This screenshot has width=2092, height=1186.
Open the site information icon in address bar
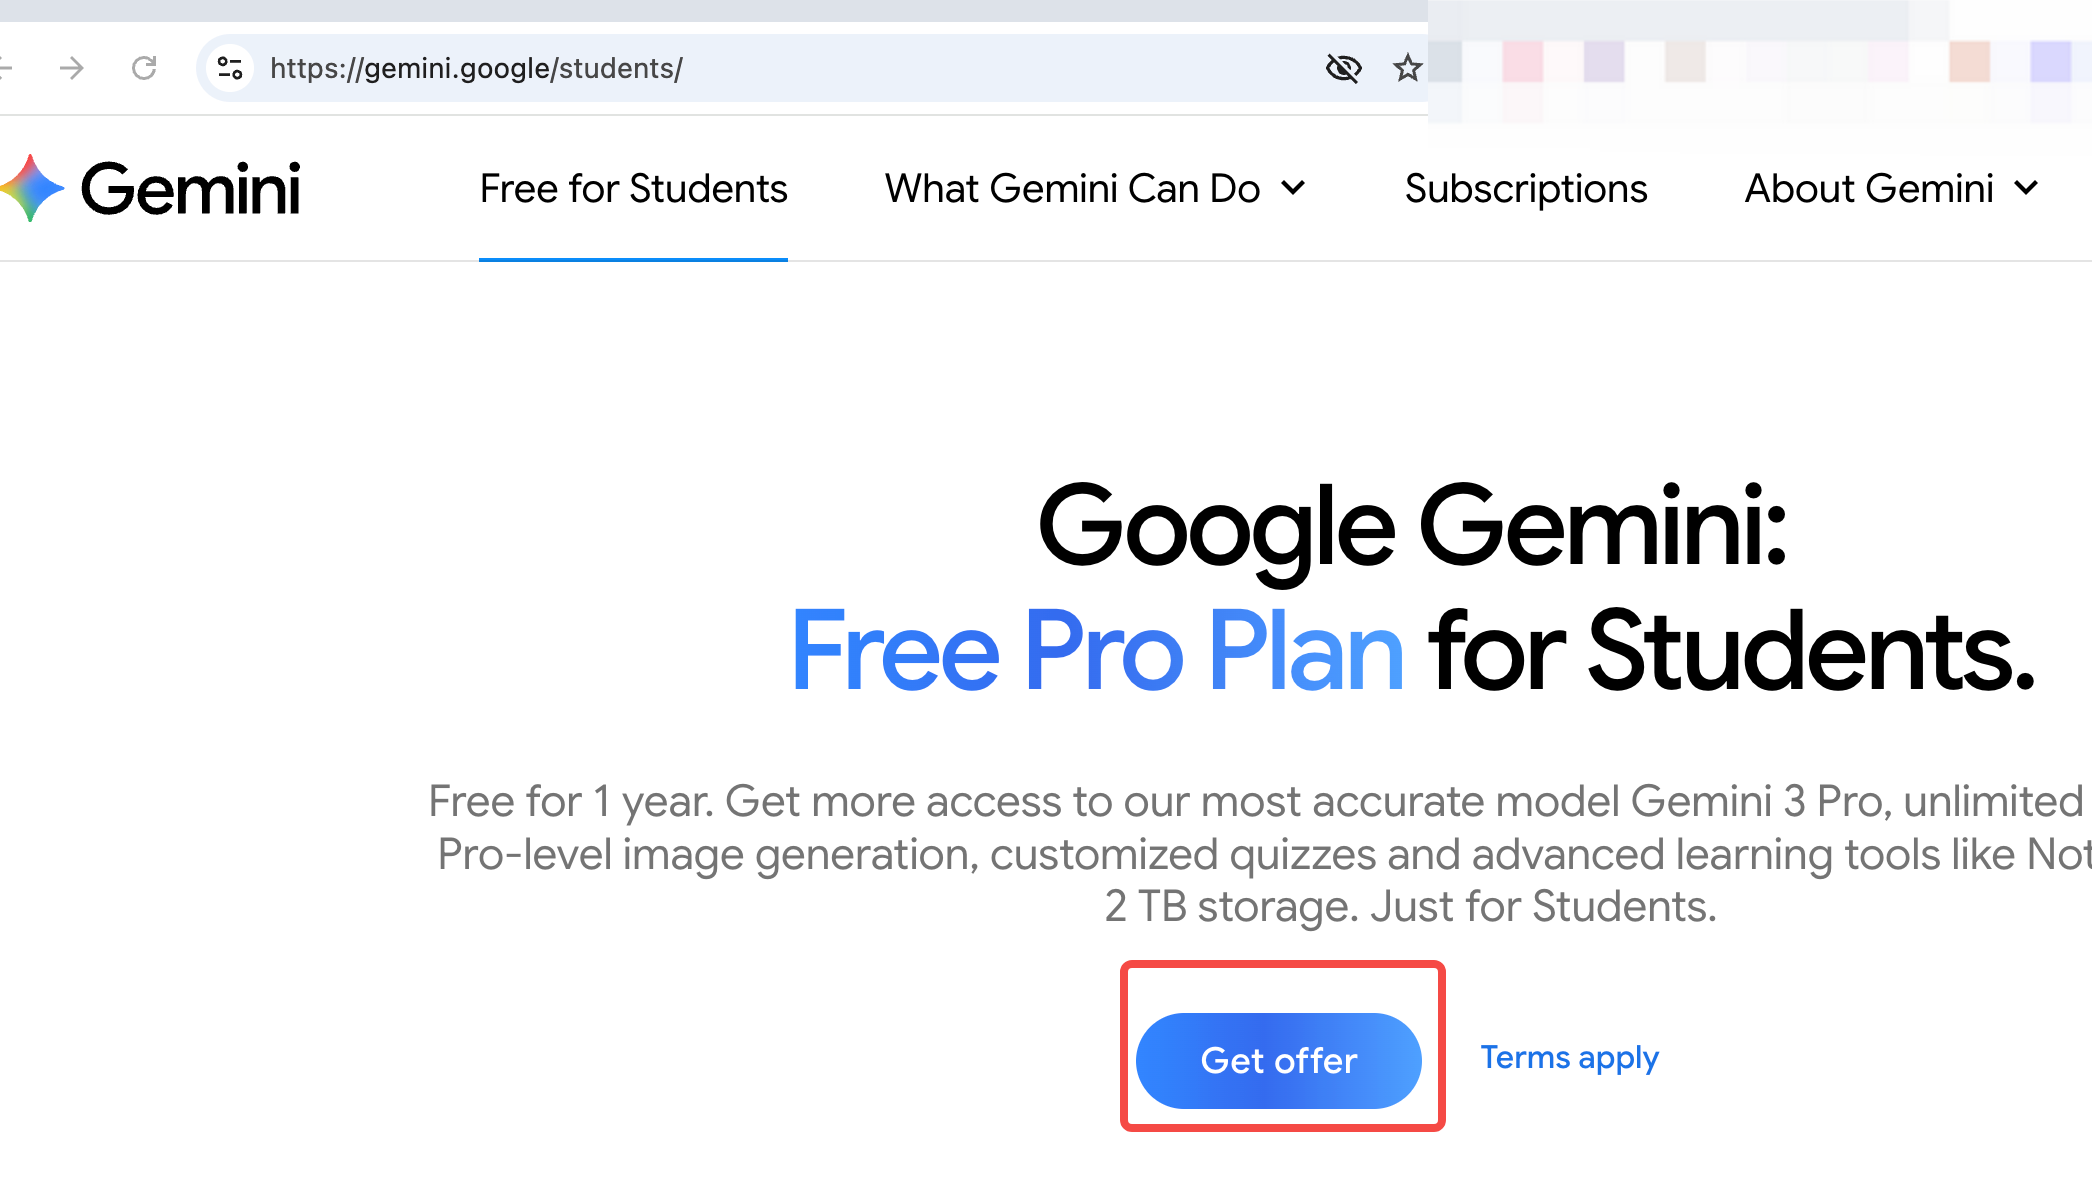[x=230, y=68]
